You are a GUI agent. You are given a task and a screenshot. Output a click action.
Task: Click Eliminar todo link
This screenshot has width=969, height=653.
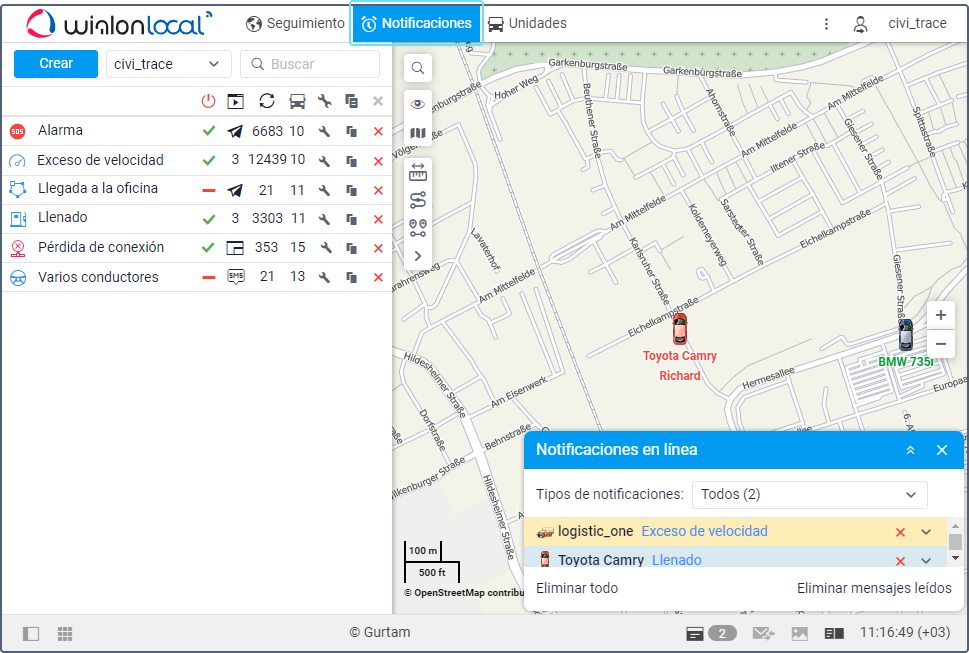[x=577, y=588]
